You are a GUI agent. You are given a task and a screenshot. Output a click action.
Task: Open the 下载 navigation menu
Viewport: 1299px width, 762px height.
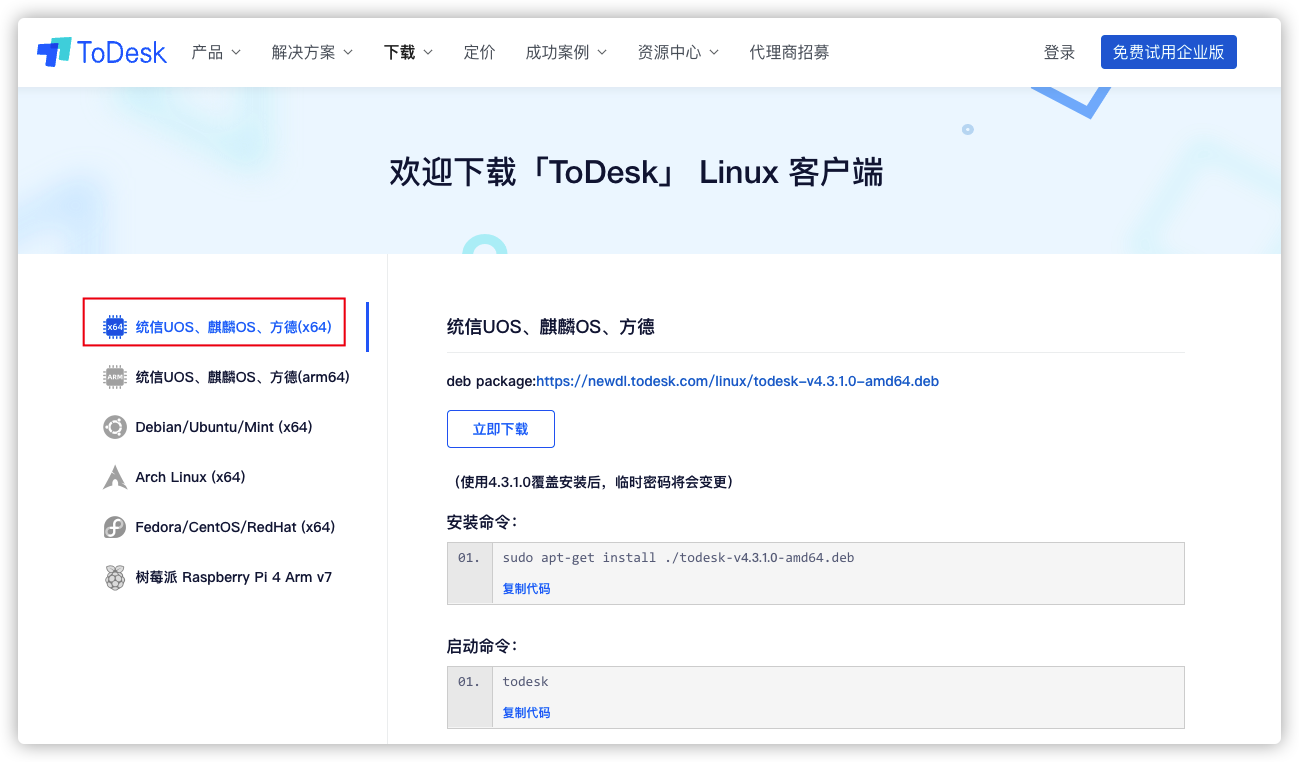point(399,52)
